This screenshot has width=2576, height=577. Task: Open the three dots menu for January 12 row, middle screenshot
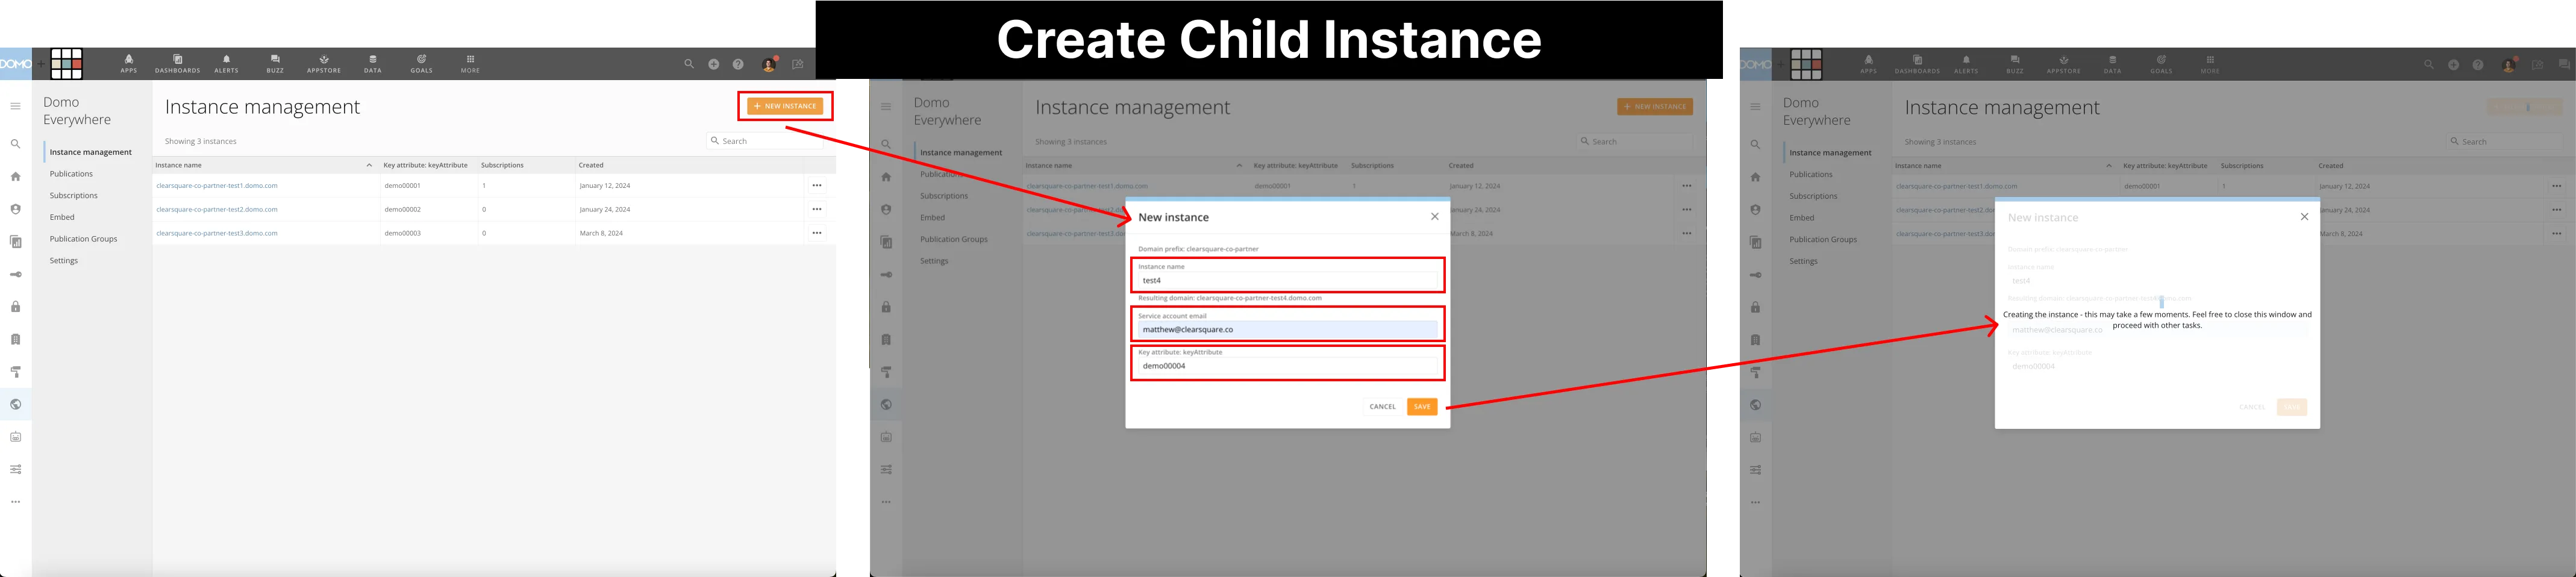[1687, 185]
